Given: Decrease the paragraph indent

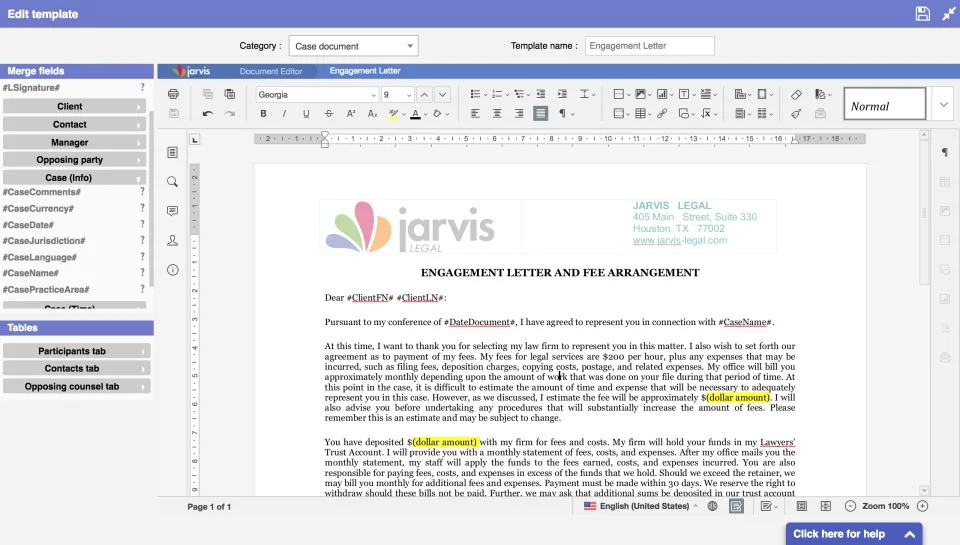Looking at the screenshot, I should point(541,94).
